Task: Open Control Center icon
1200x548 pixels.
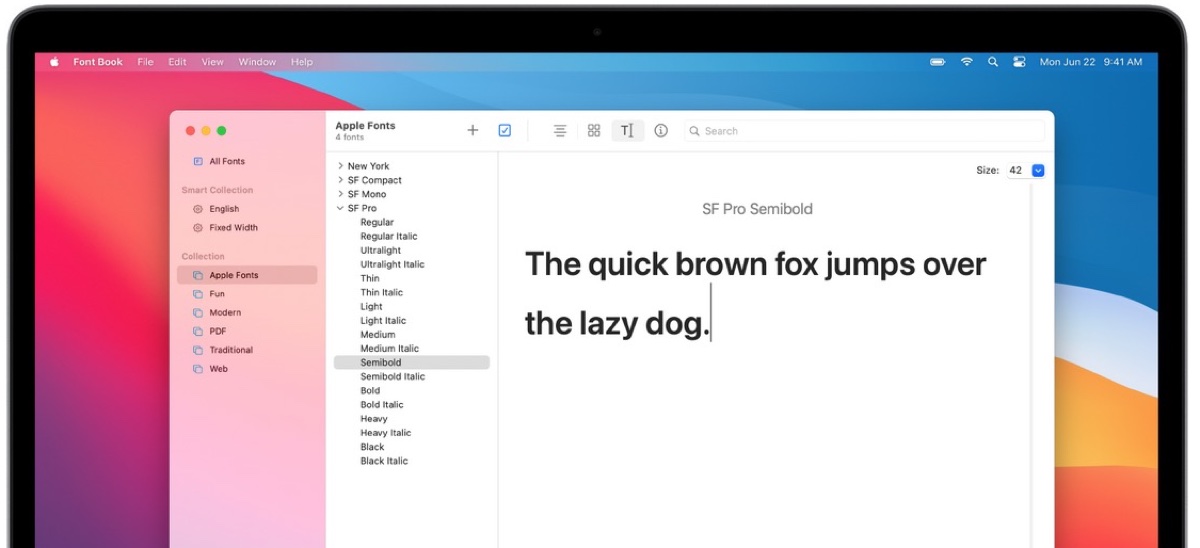Action: (x=1019, y=62)
